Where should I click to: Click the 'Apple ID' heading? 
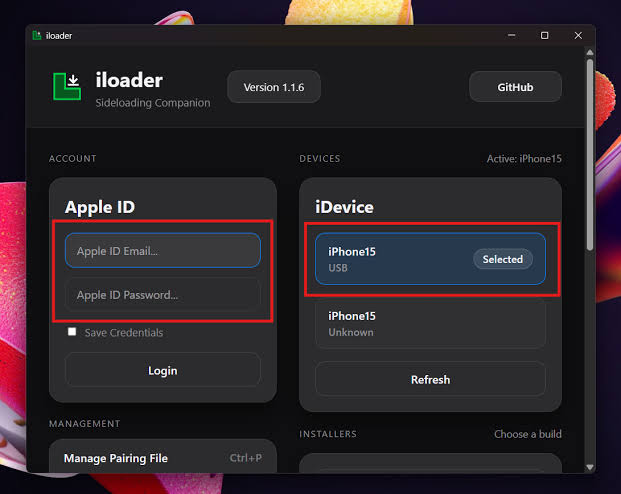(100, 207)
